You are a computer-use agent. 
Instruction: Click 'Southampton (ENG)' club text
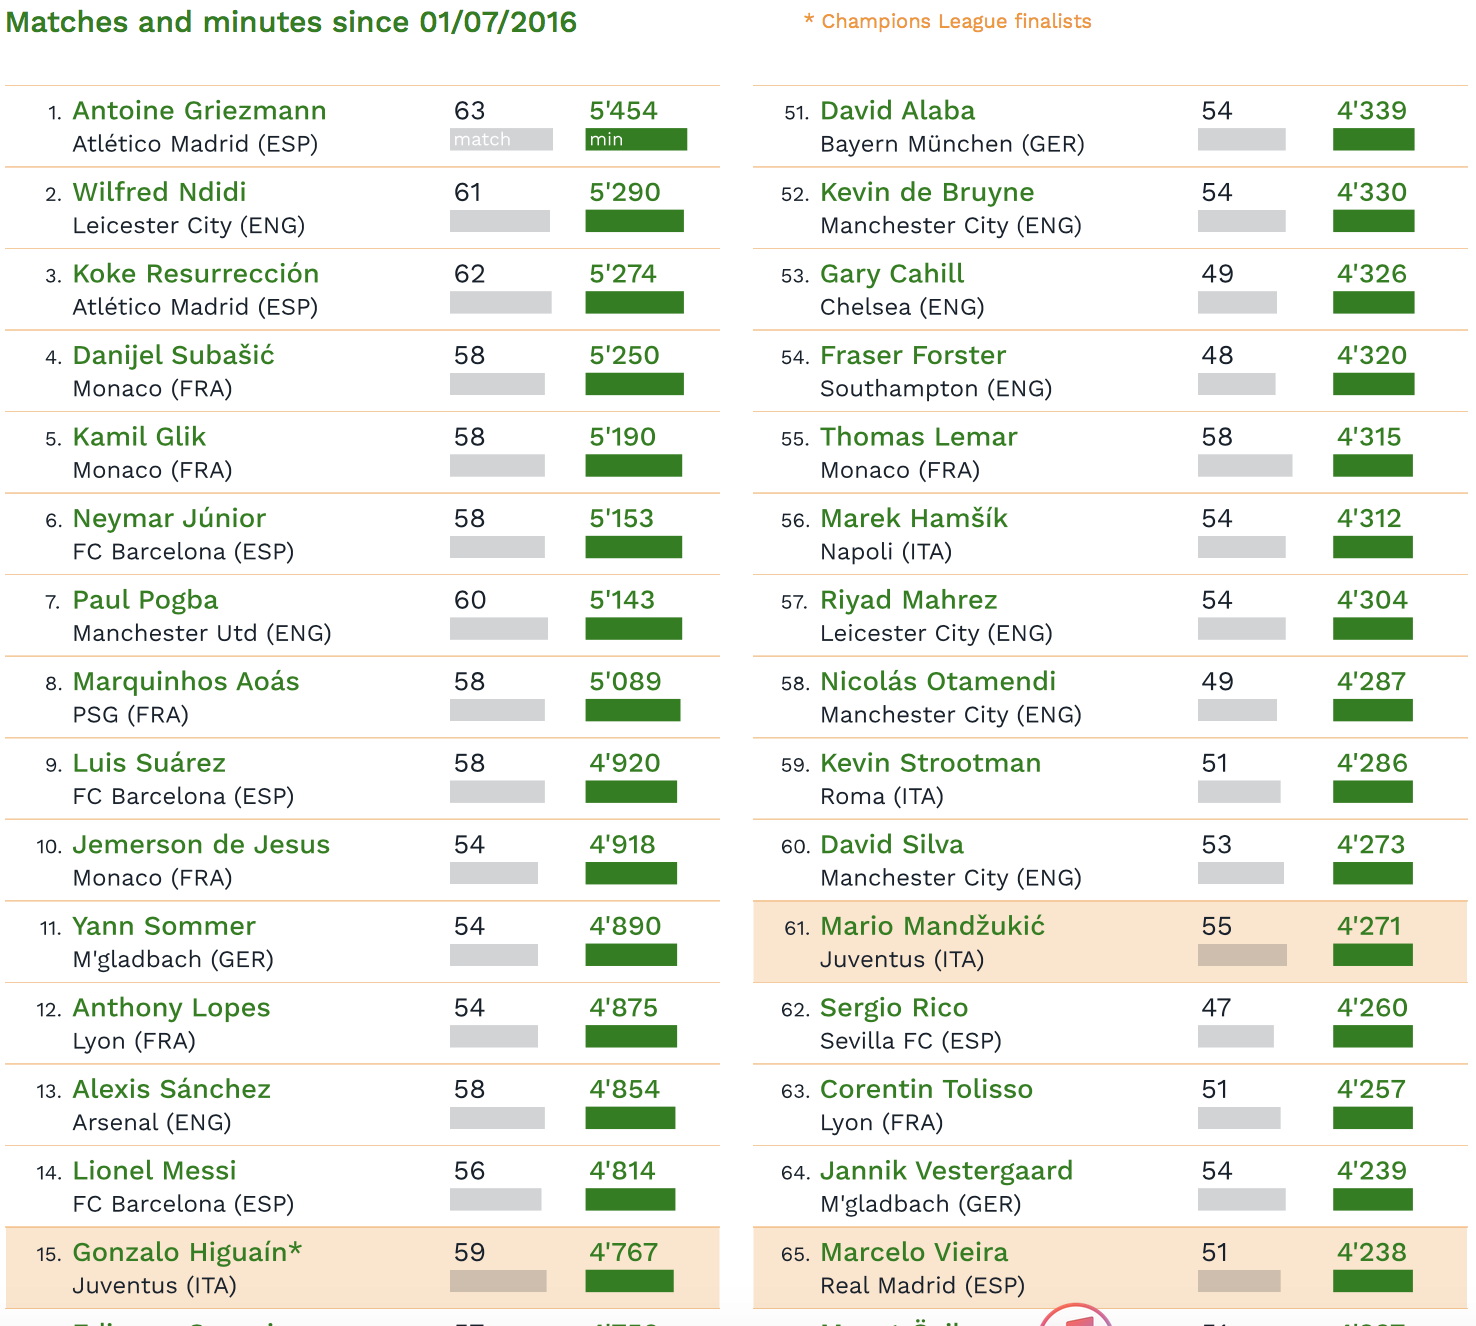coord(936,389)
